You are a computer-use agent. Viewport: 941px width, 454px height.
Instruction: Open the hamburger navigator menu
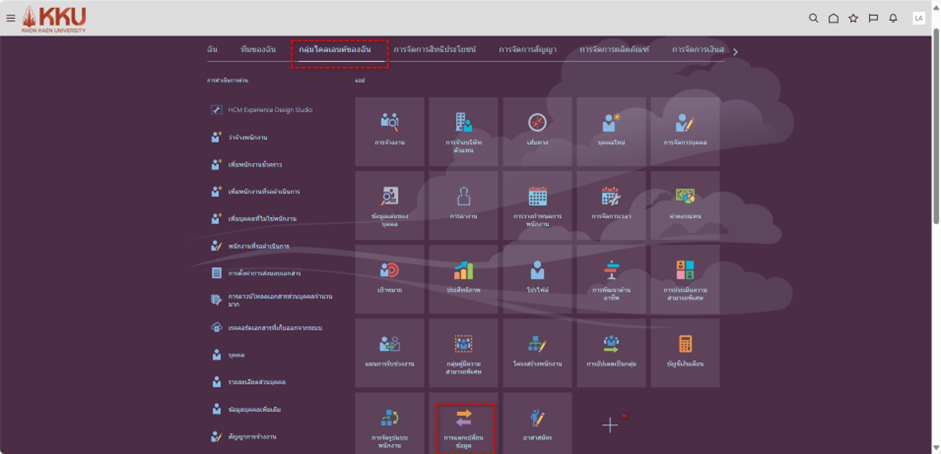(x=11, y=18)
